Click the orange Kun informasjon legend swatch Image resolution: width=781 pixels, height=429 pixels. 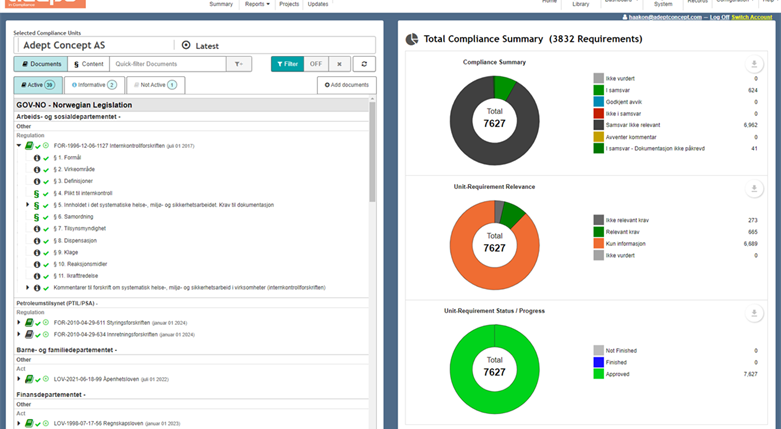click(598, 244)
